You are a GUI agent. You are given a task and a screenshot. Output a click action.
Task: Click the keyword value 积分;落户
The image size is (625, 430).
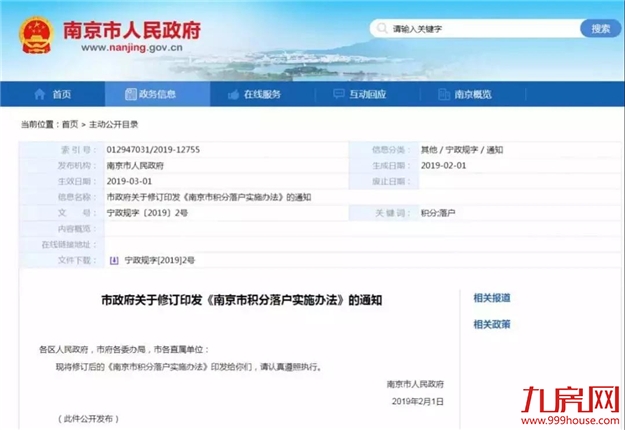click(x=438, y=213)
